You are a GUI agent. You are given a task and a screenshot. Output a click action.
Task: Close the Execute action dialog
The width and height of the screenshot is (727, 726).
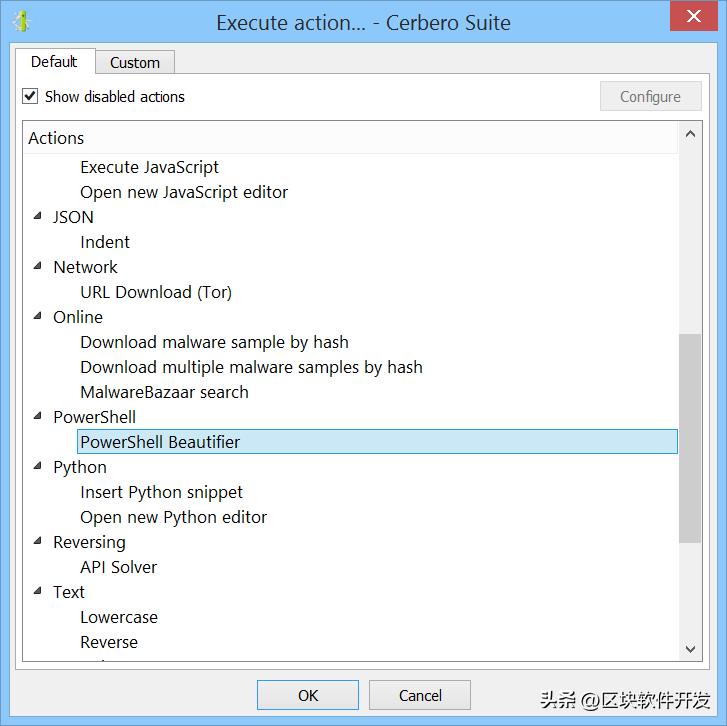click(x=693, y=16)
